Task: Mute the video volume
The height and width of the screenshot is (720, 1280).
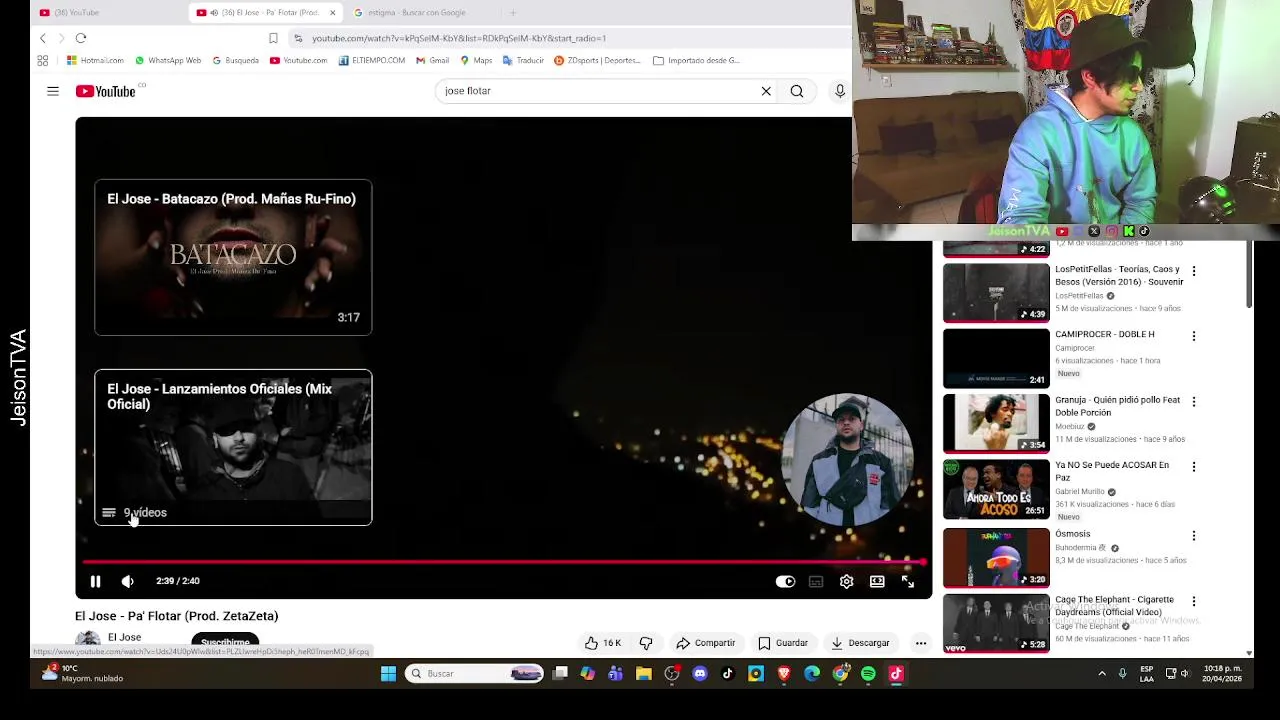Action: click(127, 581)
